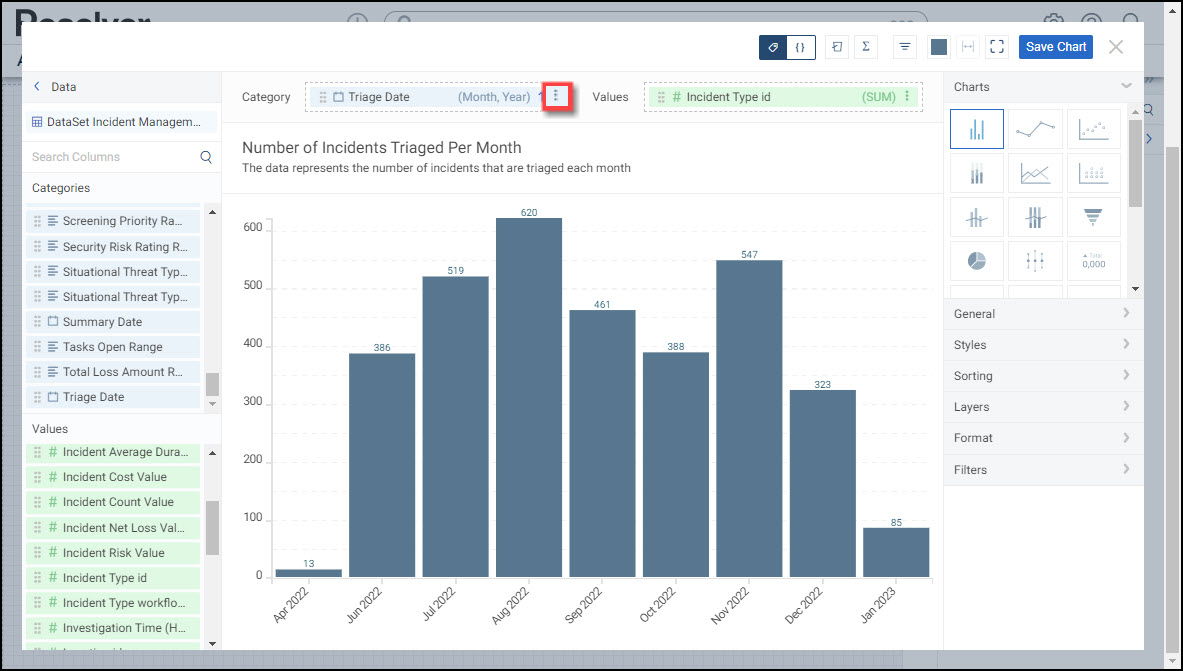Screen dimensions: 1183x671
Task: Open the fullscreen view icon
Action: click(x=996, y=47)
